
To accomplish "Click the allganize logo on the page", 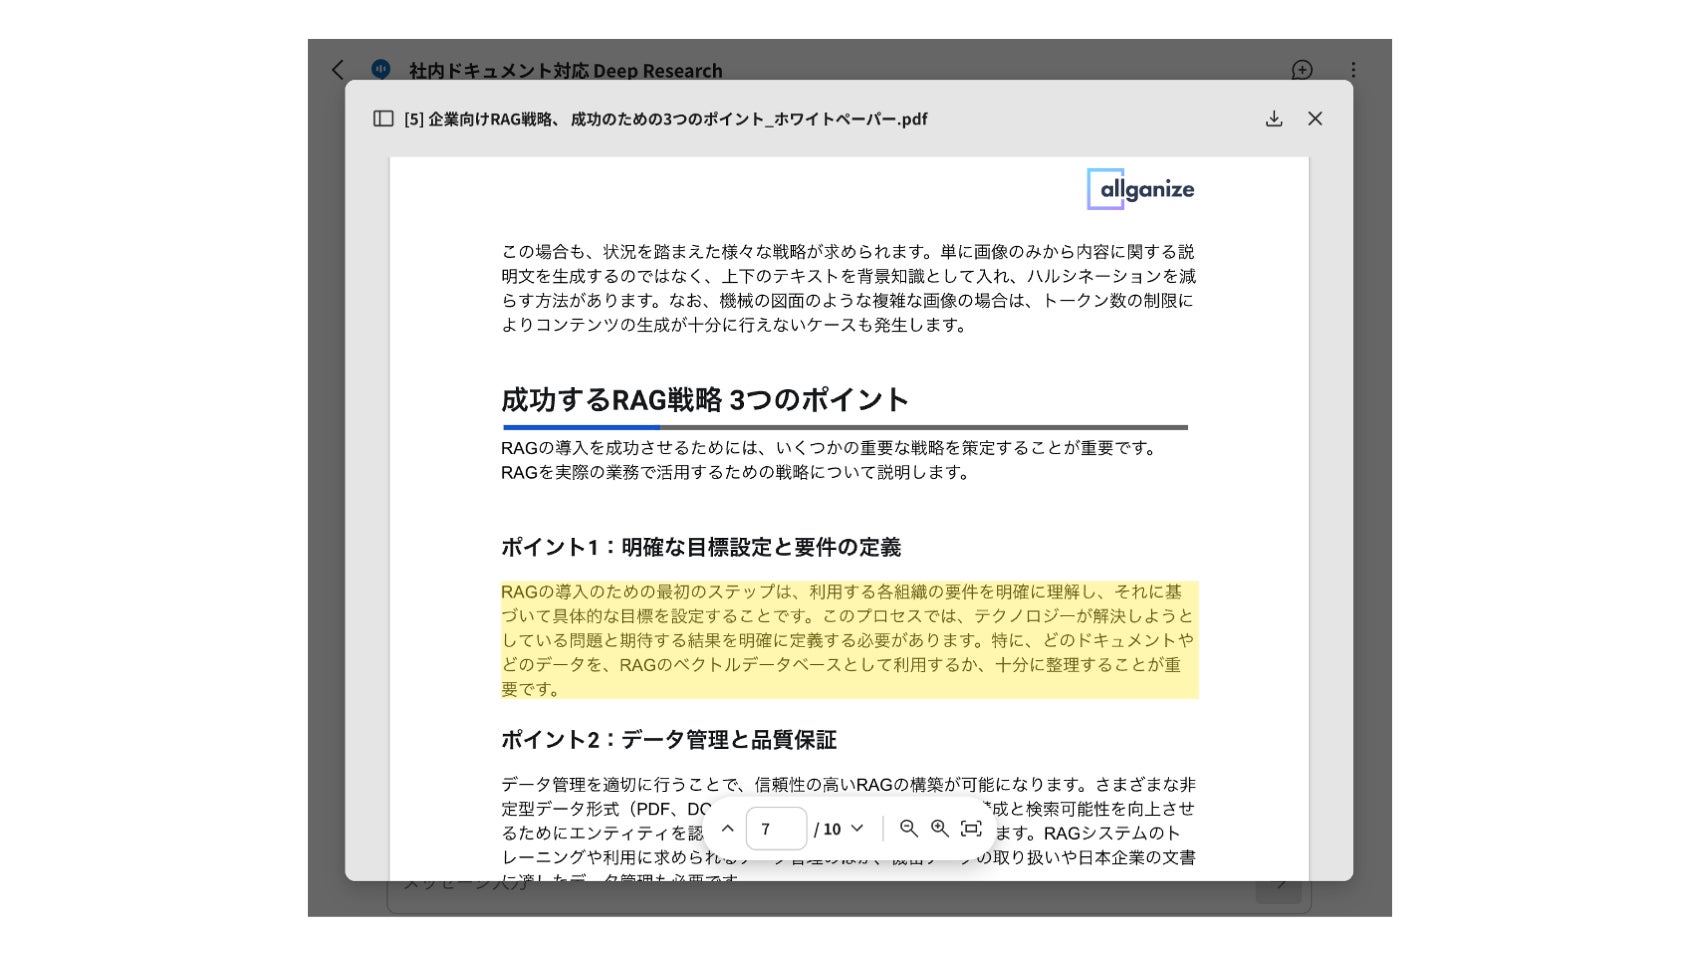I will [1141, 189].
